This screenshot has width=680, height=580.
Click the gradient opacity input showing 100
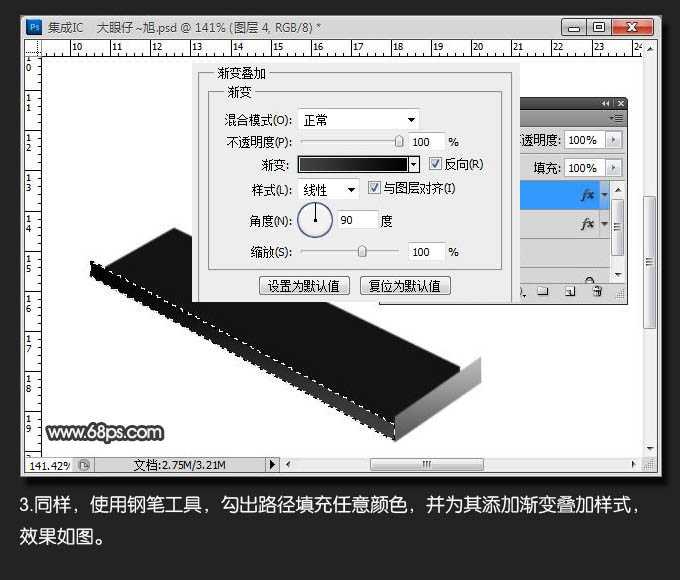click(x=427, y=142)
